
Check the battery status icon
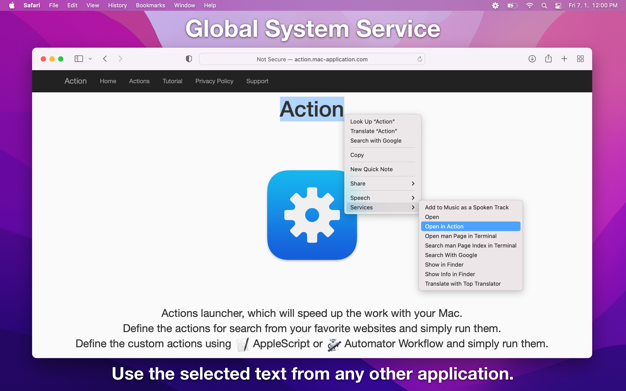512,6
